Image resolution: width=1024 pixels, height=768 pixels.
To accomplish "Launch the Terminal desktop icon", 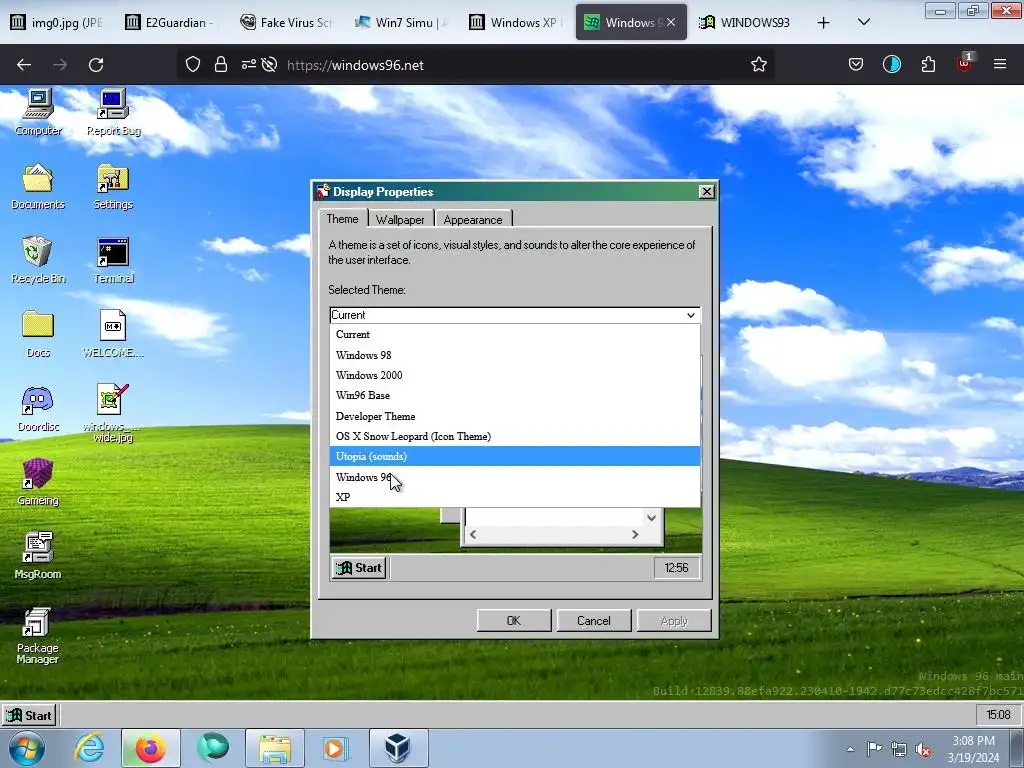I will coord(113,260).
